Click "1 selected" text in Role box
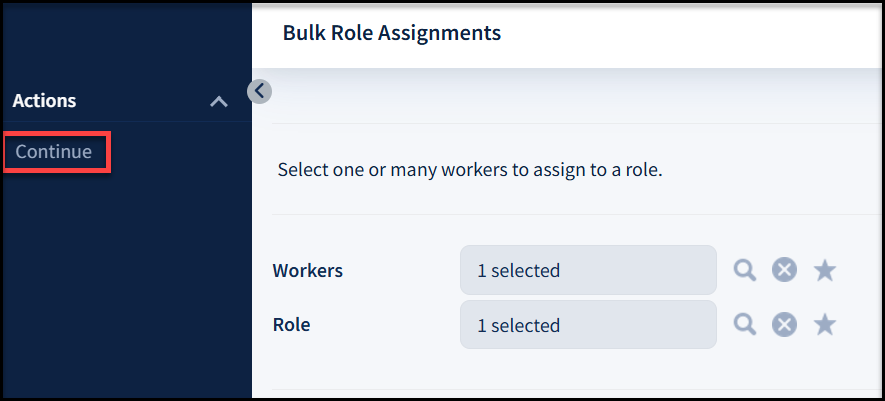The height and width of the screenshot is (401, 885). (x=518, y=325)
